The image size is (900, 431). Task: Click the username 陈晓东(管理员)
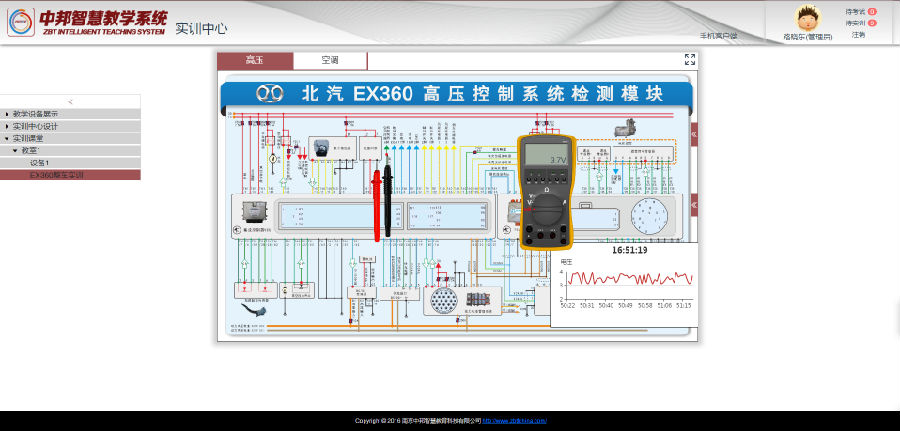click(808, 37)
